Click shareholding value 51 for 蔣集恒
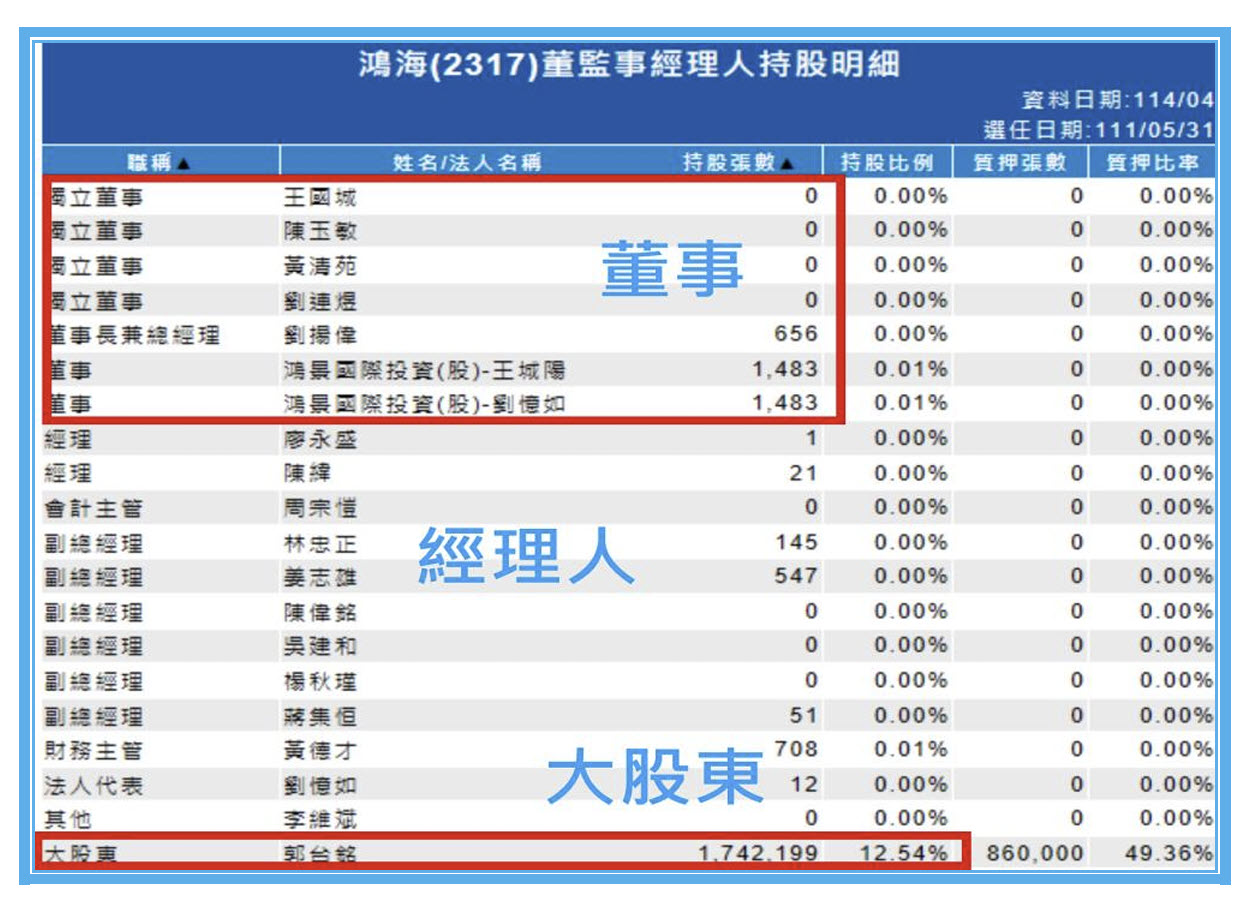This screenshot has height=897, width=1254. point(804,716)
